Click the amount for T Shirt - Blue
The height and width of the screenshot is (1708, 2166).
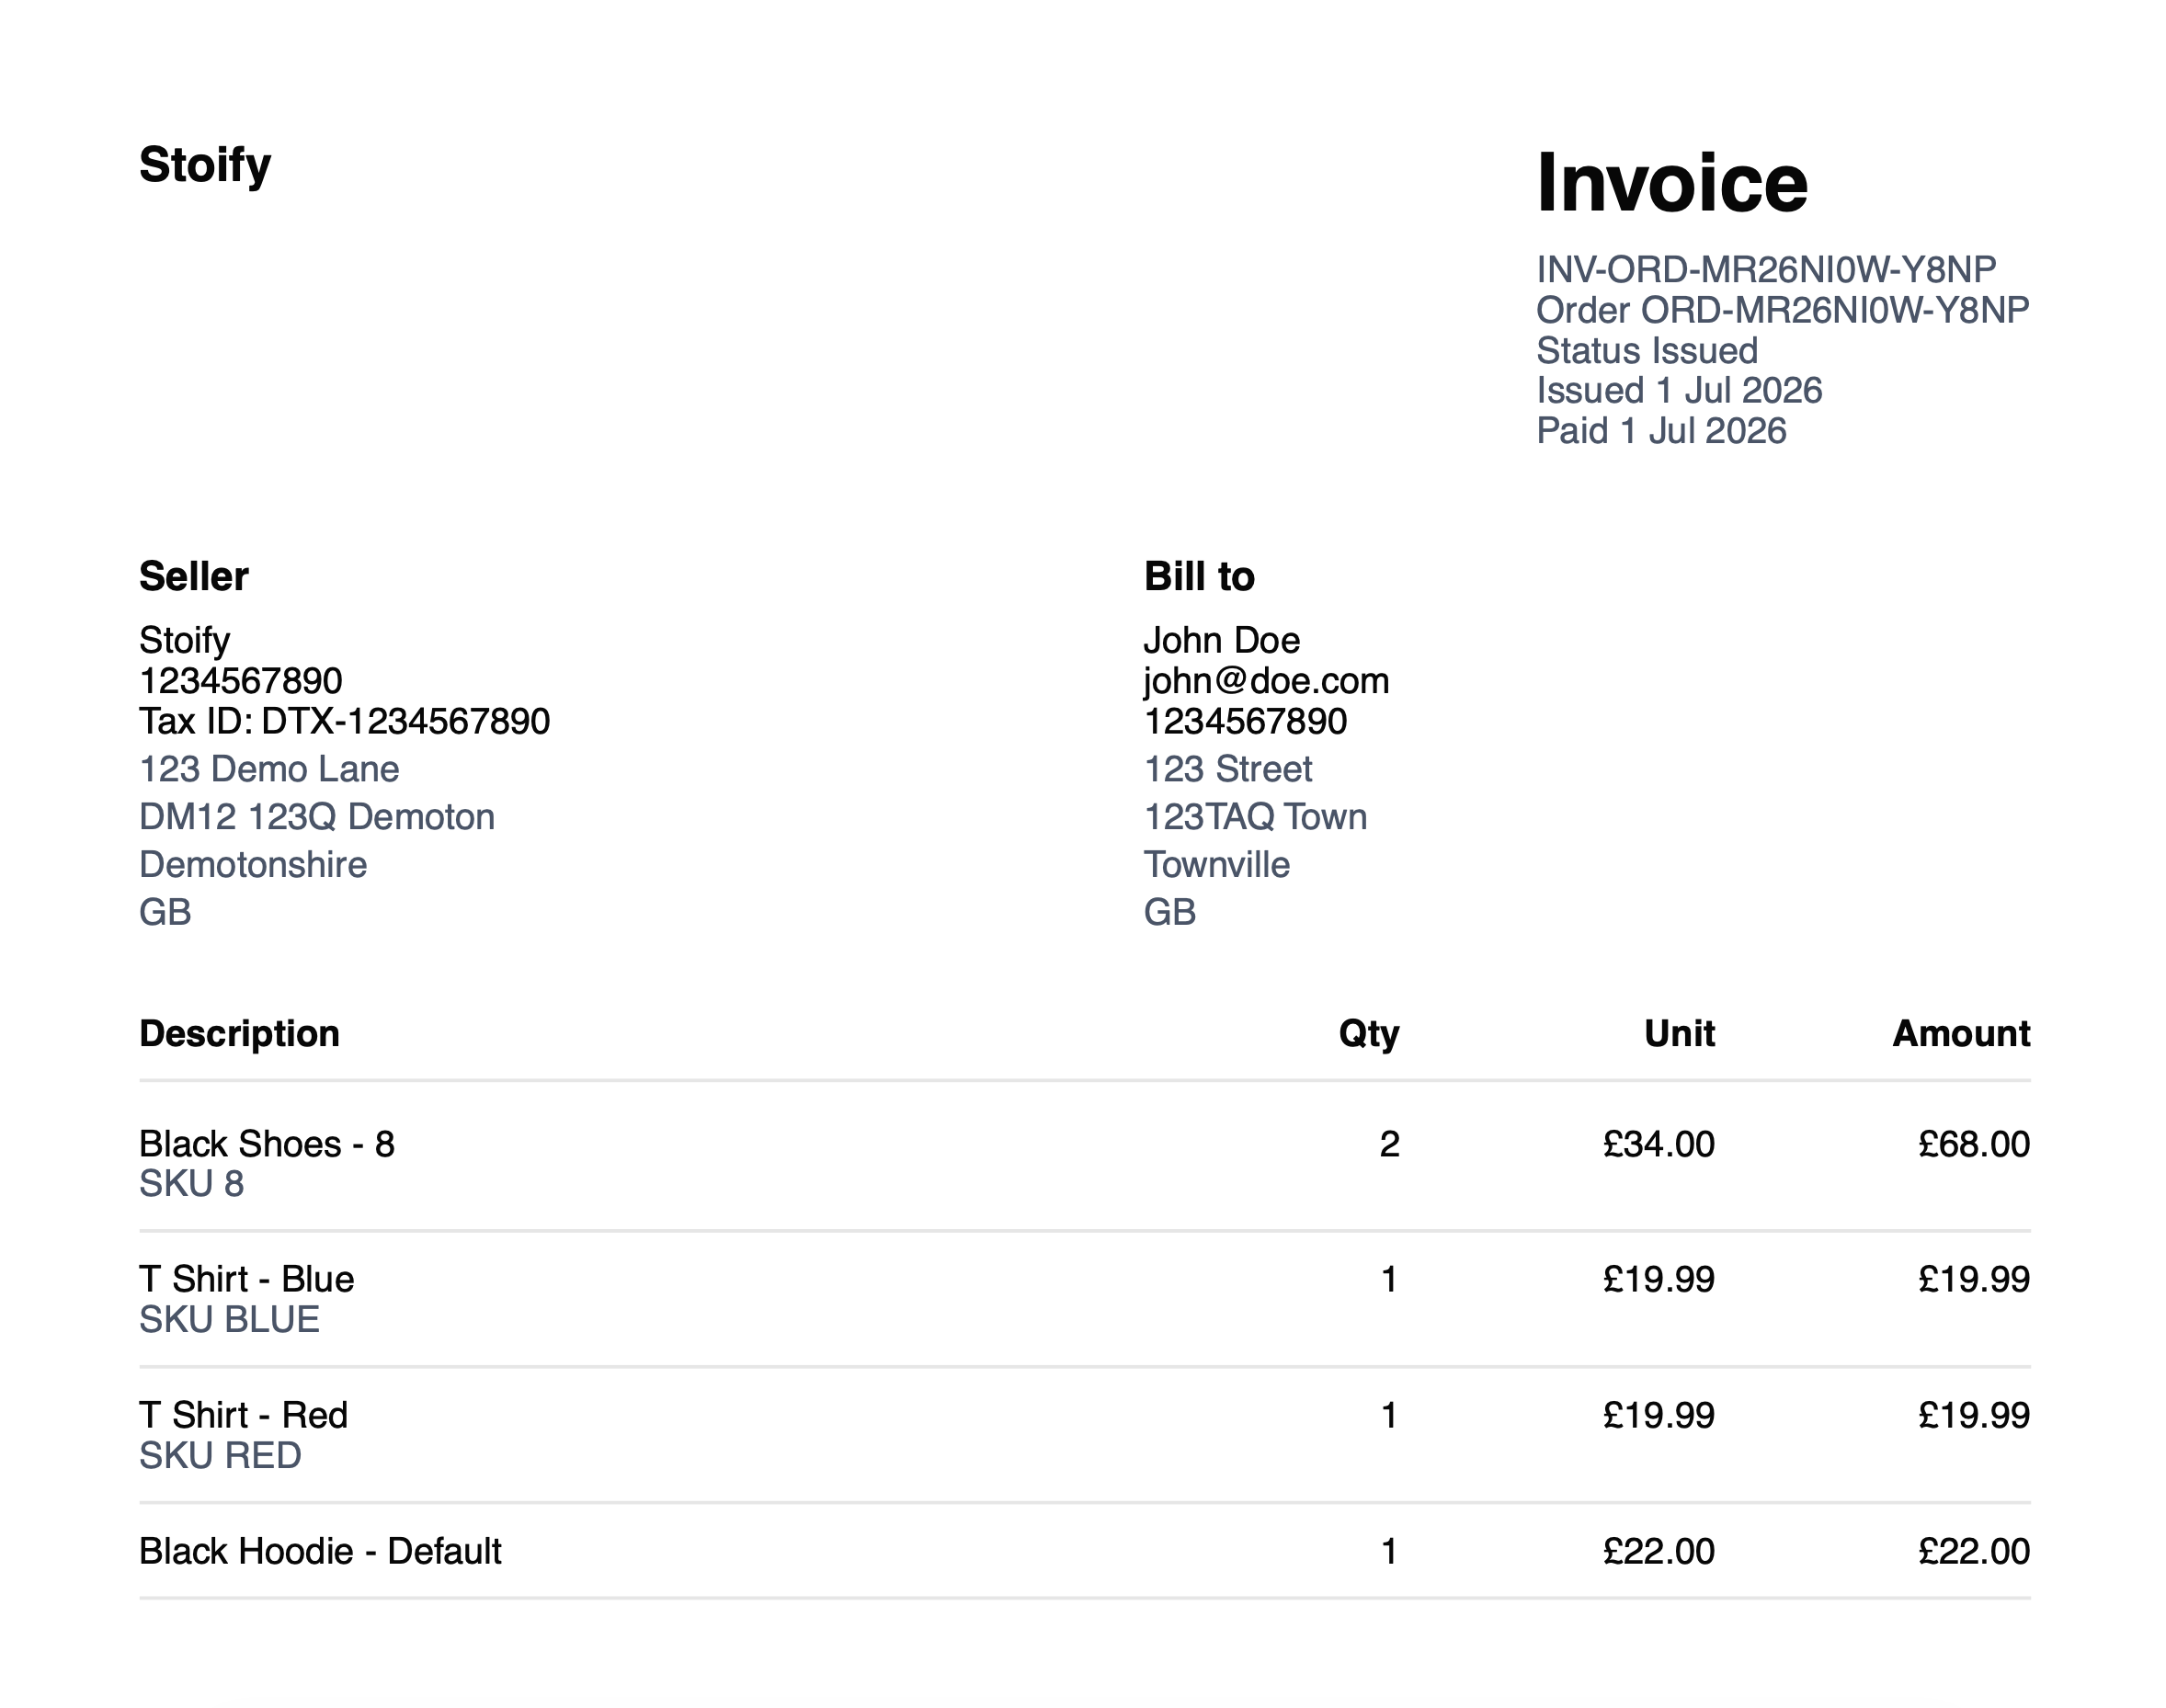coord(1974,1280)
